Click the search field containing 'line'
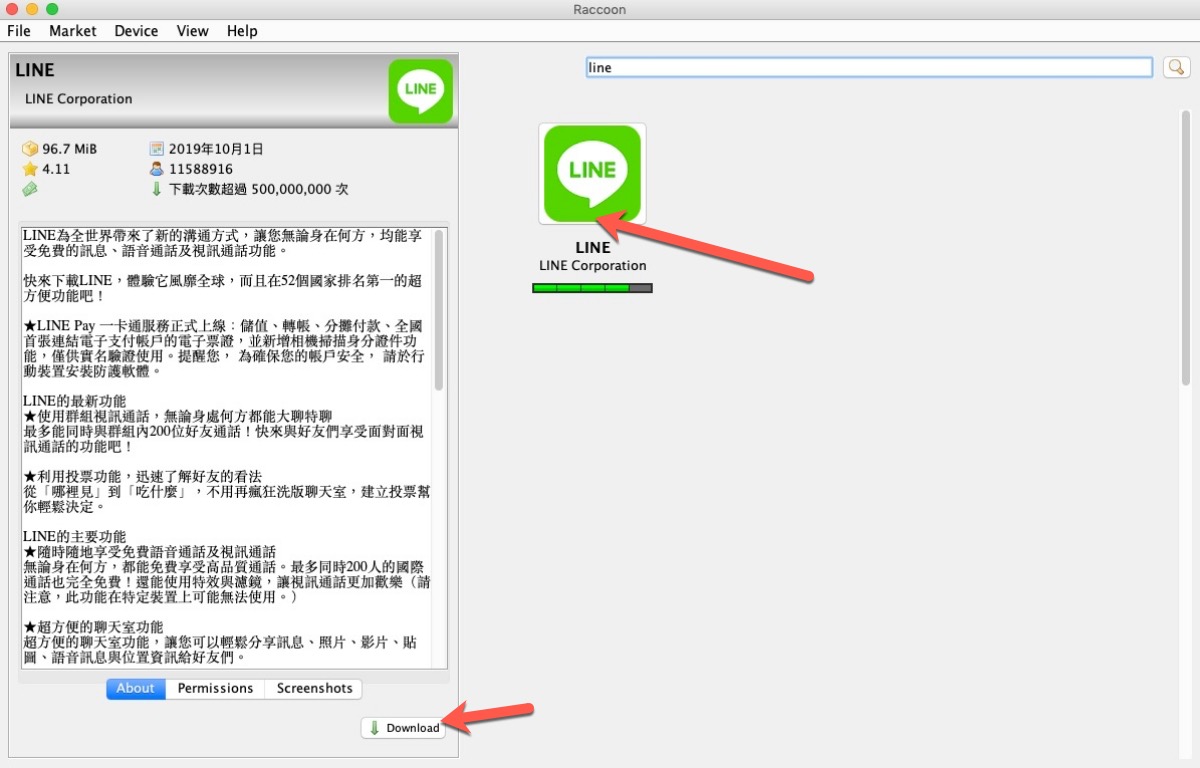 pos(869,67)
